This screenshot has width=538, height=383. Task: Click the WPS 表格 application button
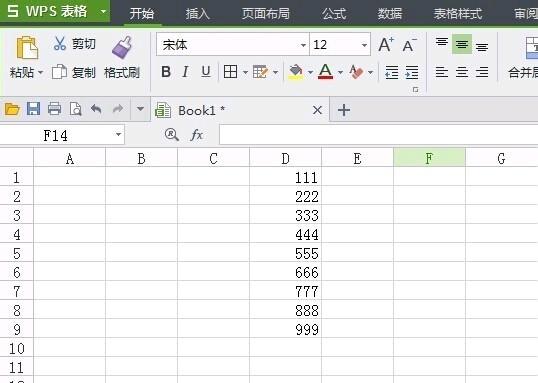pos(55,12)
